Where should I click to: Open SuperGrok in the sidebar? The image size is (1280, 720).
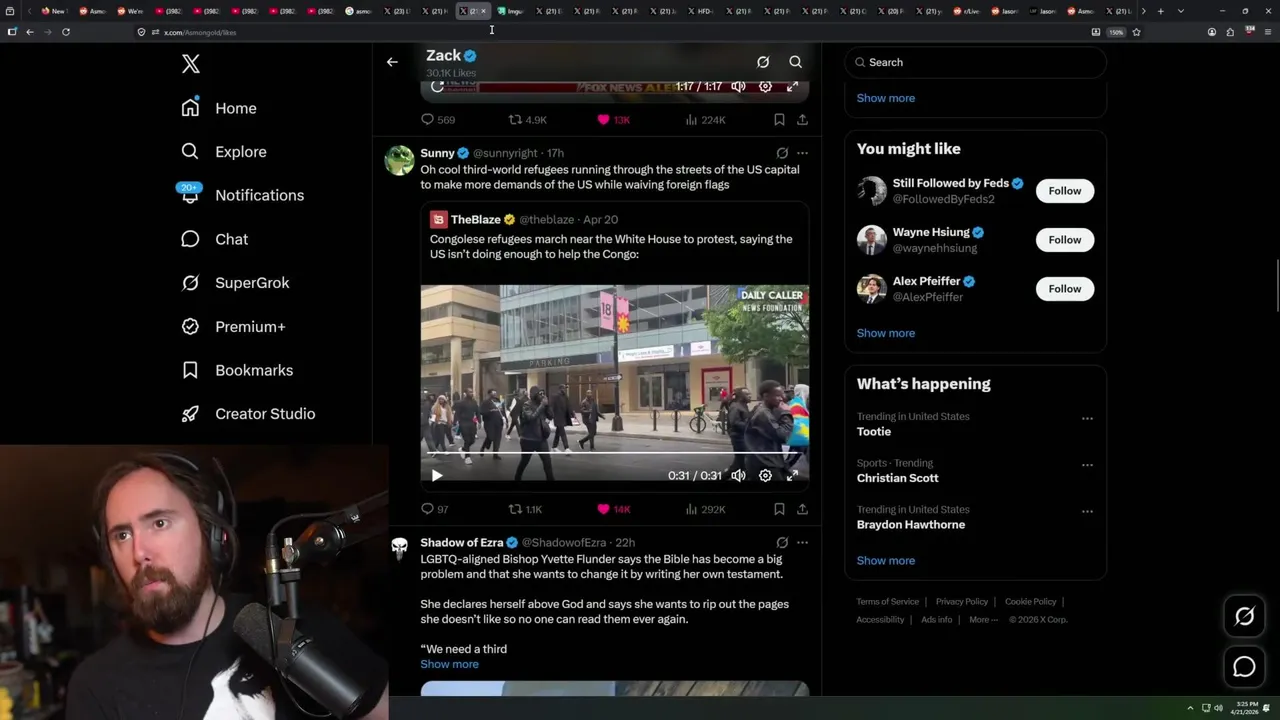[x=235, y=283]
